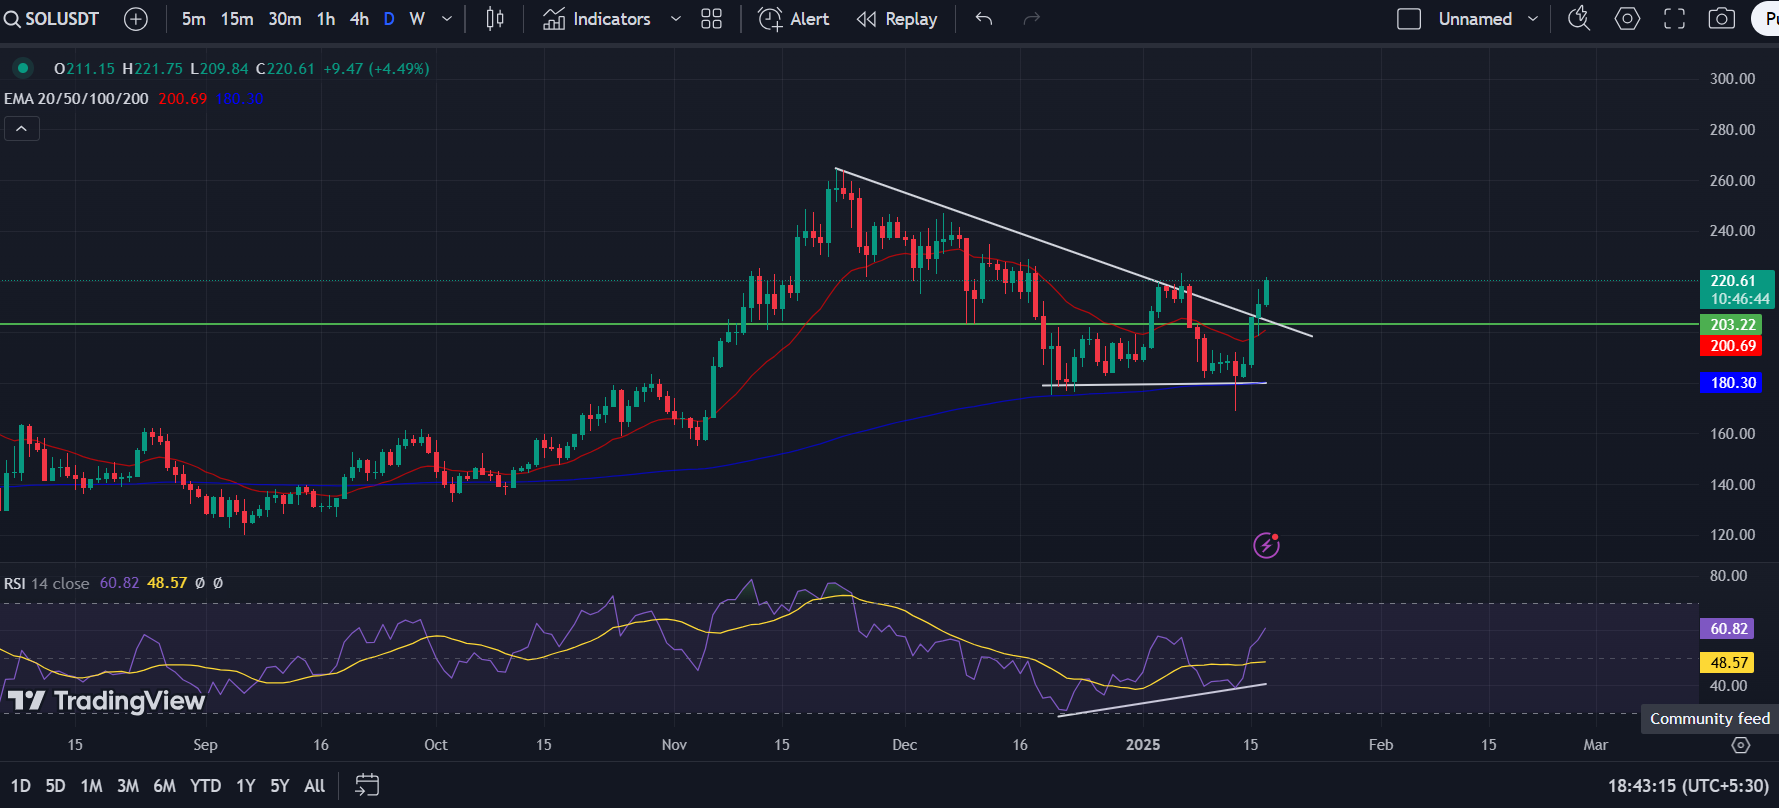The height and width of the screenshot is (808, 1779).
Task: Open the candlestick chart type selector
Action: tap(495, 19)
